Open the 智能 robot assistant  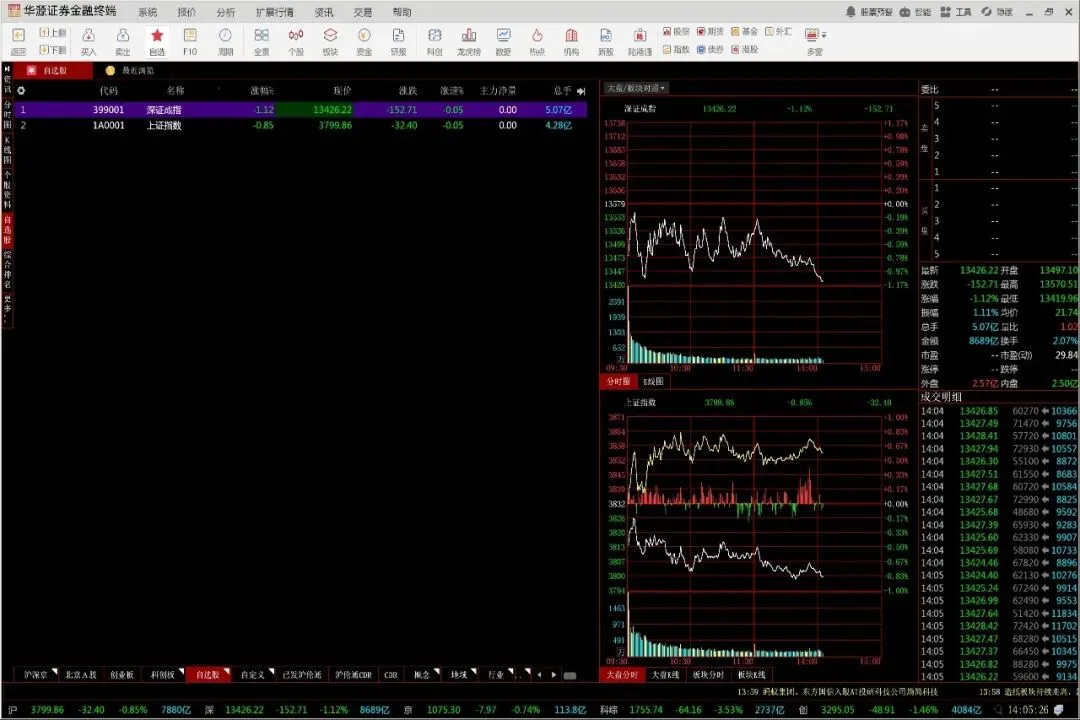coord(915,12)
